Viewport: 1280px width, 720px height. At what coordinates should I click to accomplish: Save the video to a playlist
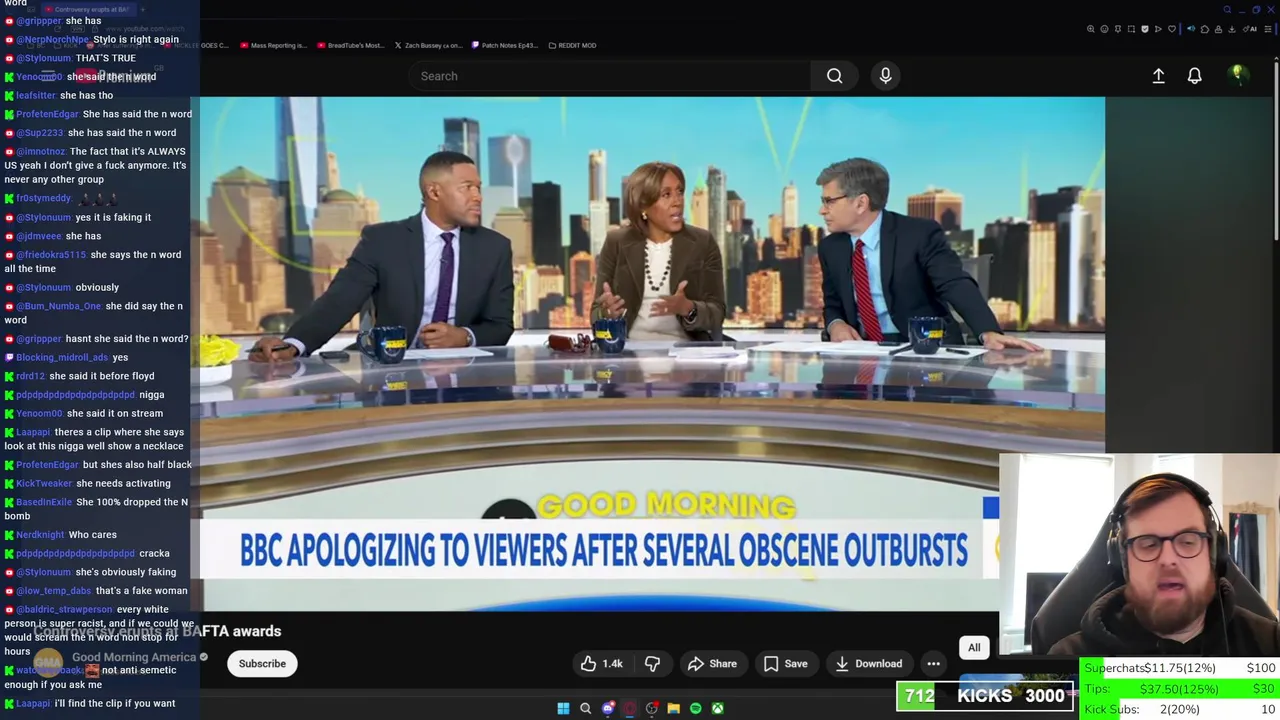click(785, 664)
